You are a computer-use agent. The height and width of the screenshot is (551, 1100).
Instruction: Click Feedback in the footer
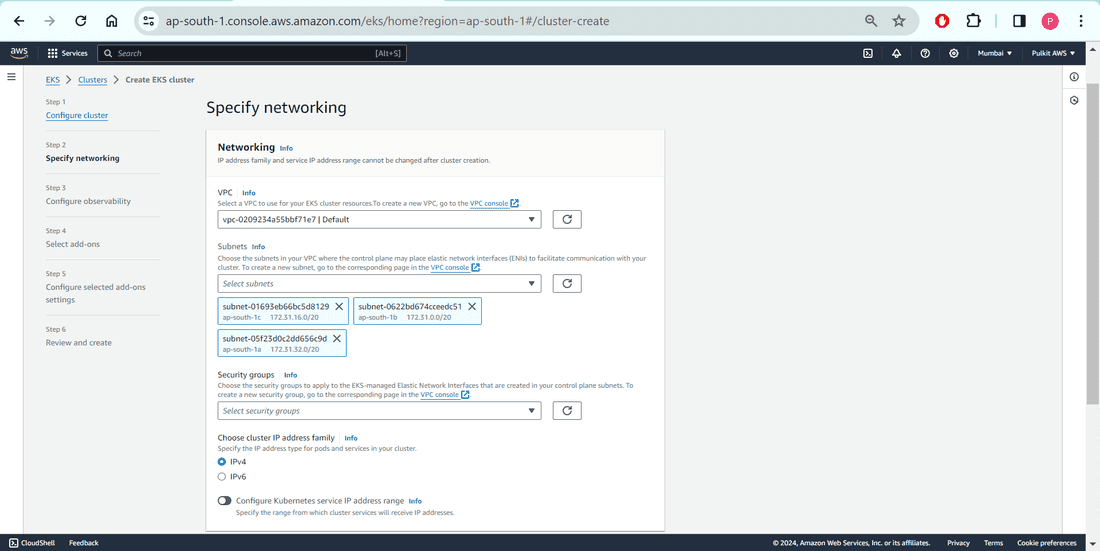pyautogui.click(x=83, y=543)
